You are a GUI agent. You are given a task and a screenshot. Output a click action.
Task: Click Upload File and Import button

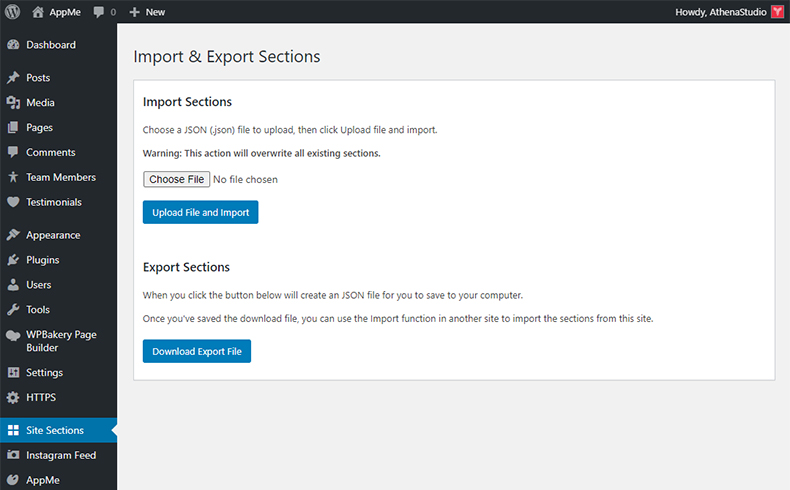pos(201,212)
